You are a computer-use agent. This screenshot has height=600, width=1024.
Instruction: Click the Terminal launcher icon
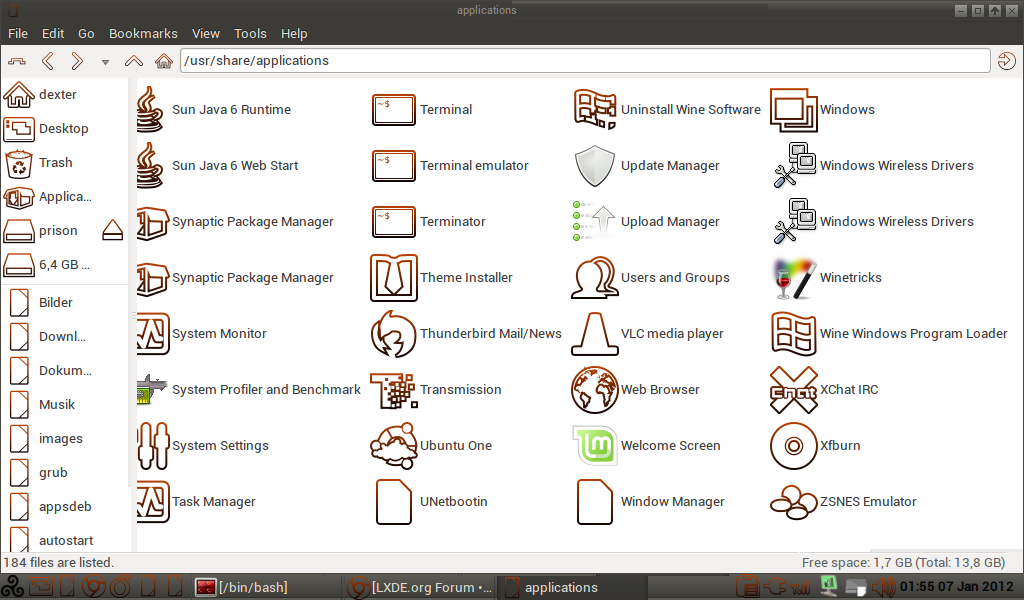tap(393, 109)
